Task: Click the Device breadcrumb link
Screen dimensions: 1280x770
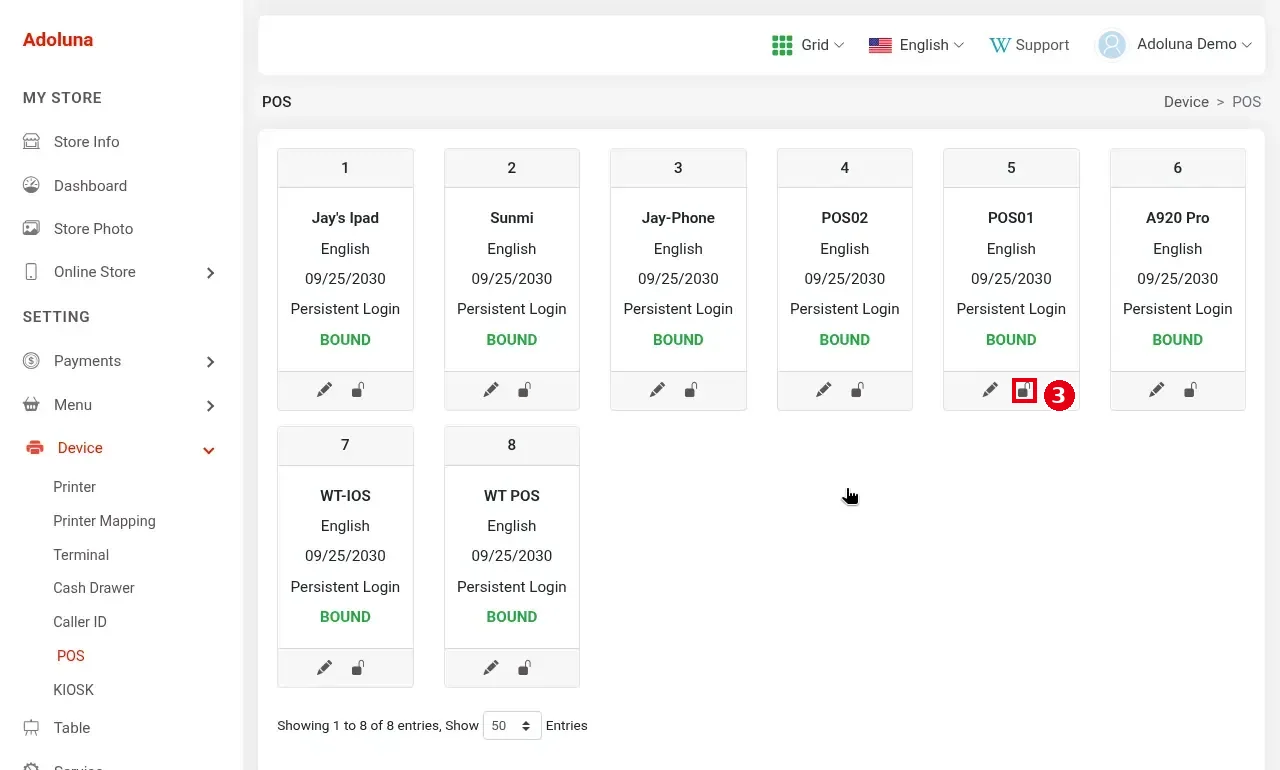Action: tap(1186, 102)
